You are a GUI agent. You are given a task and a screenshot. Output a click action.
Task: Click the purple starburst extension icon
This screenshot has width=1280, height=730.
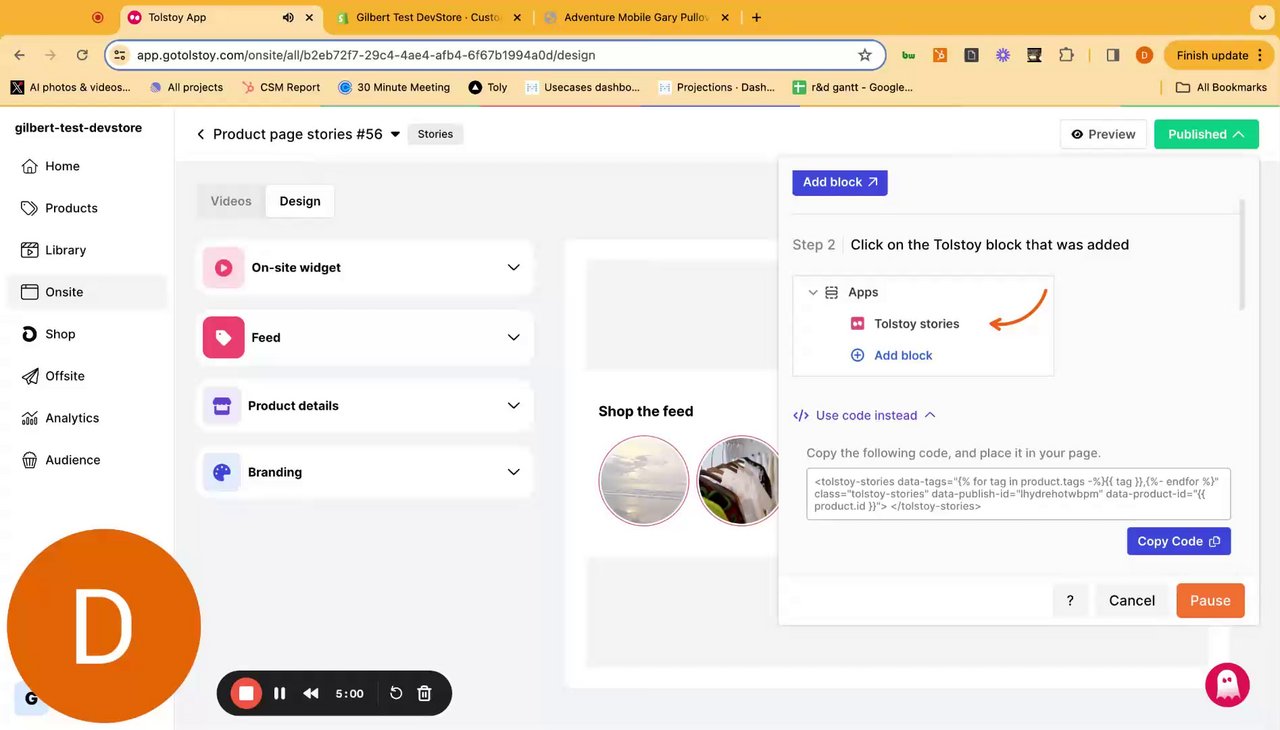[1002, 55]
